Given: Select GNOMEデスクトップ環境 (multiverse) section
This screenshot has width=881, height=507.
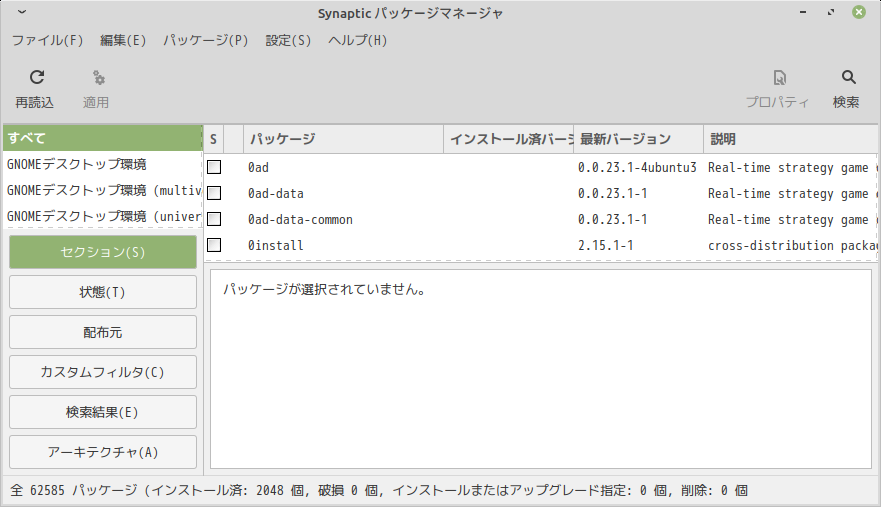Looking at the screenshot, I should click(x=102, y=191).
